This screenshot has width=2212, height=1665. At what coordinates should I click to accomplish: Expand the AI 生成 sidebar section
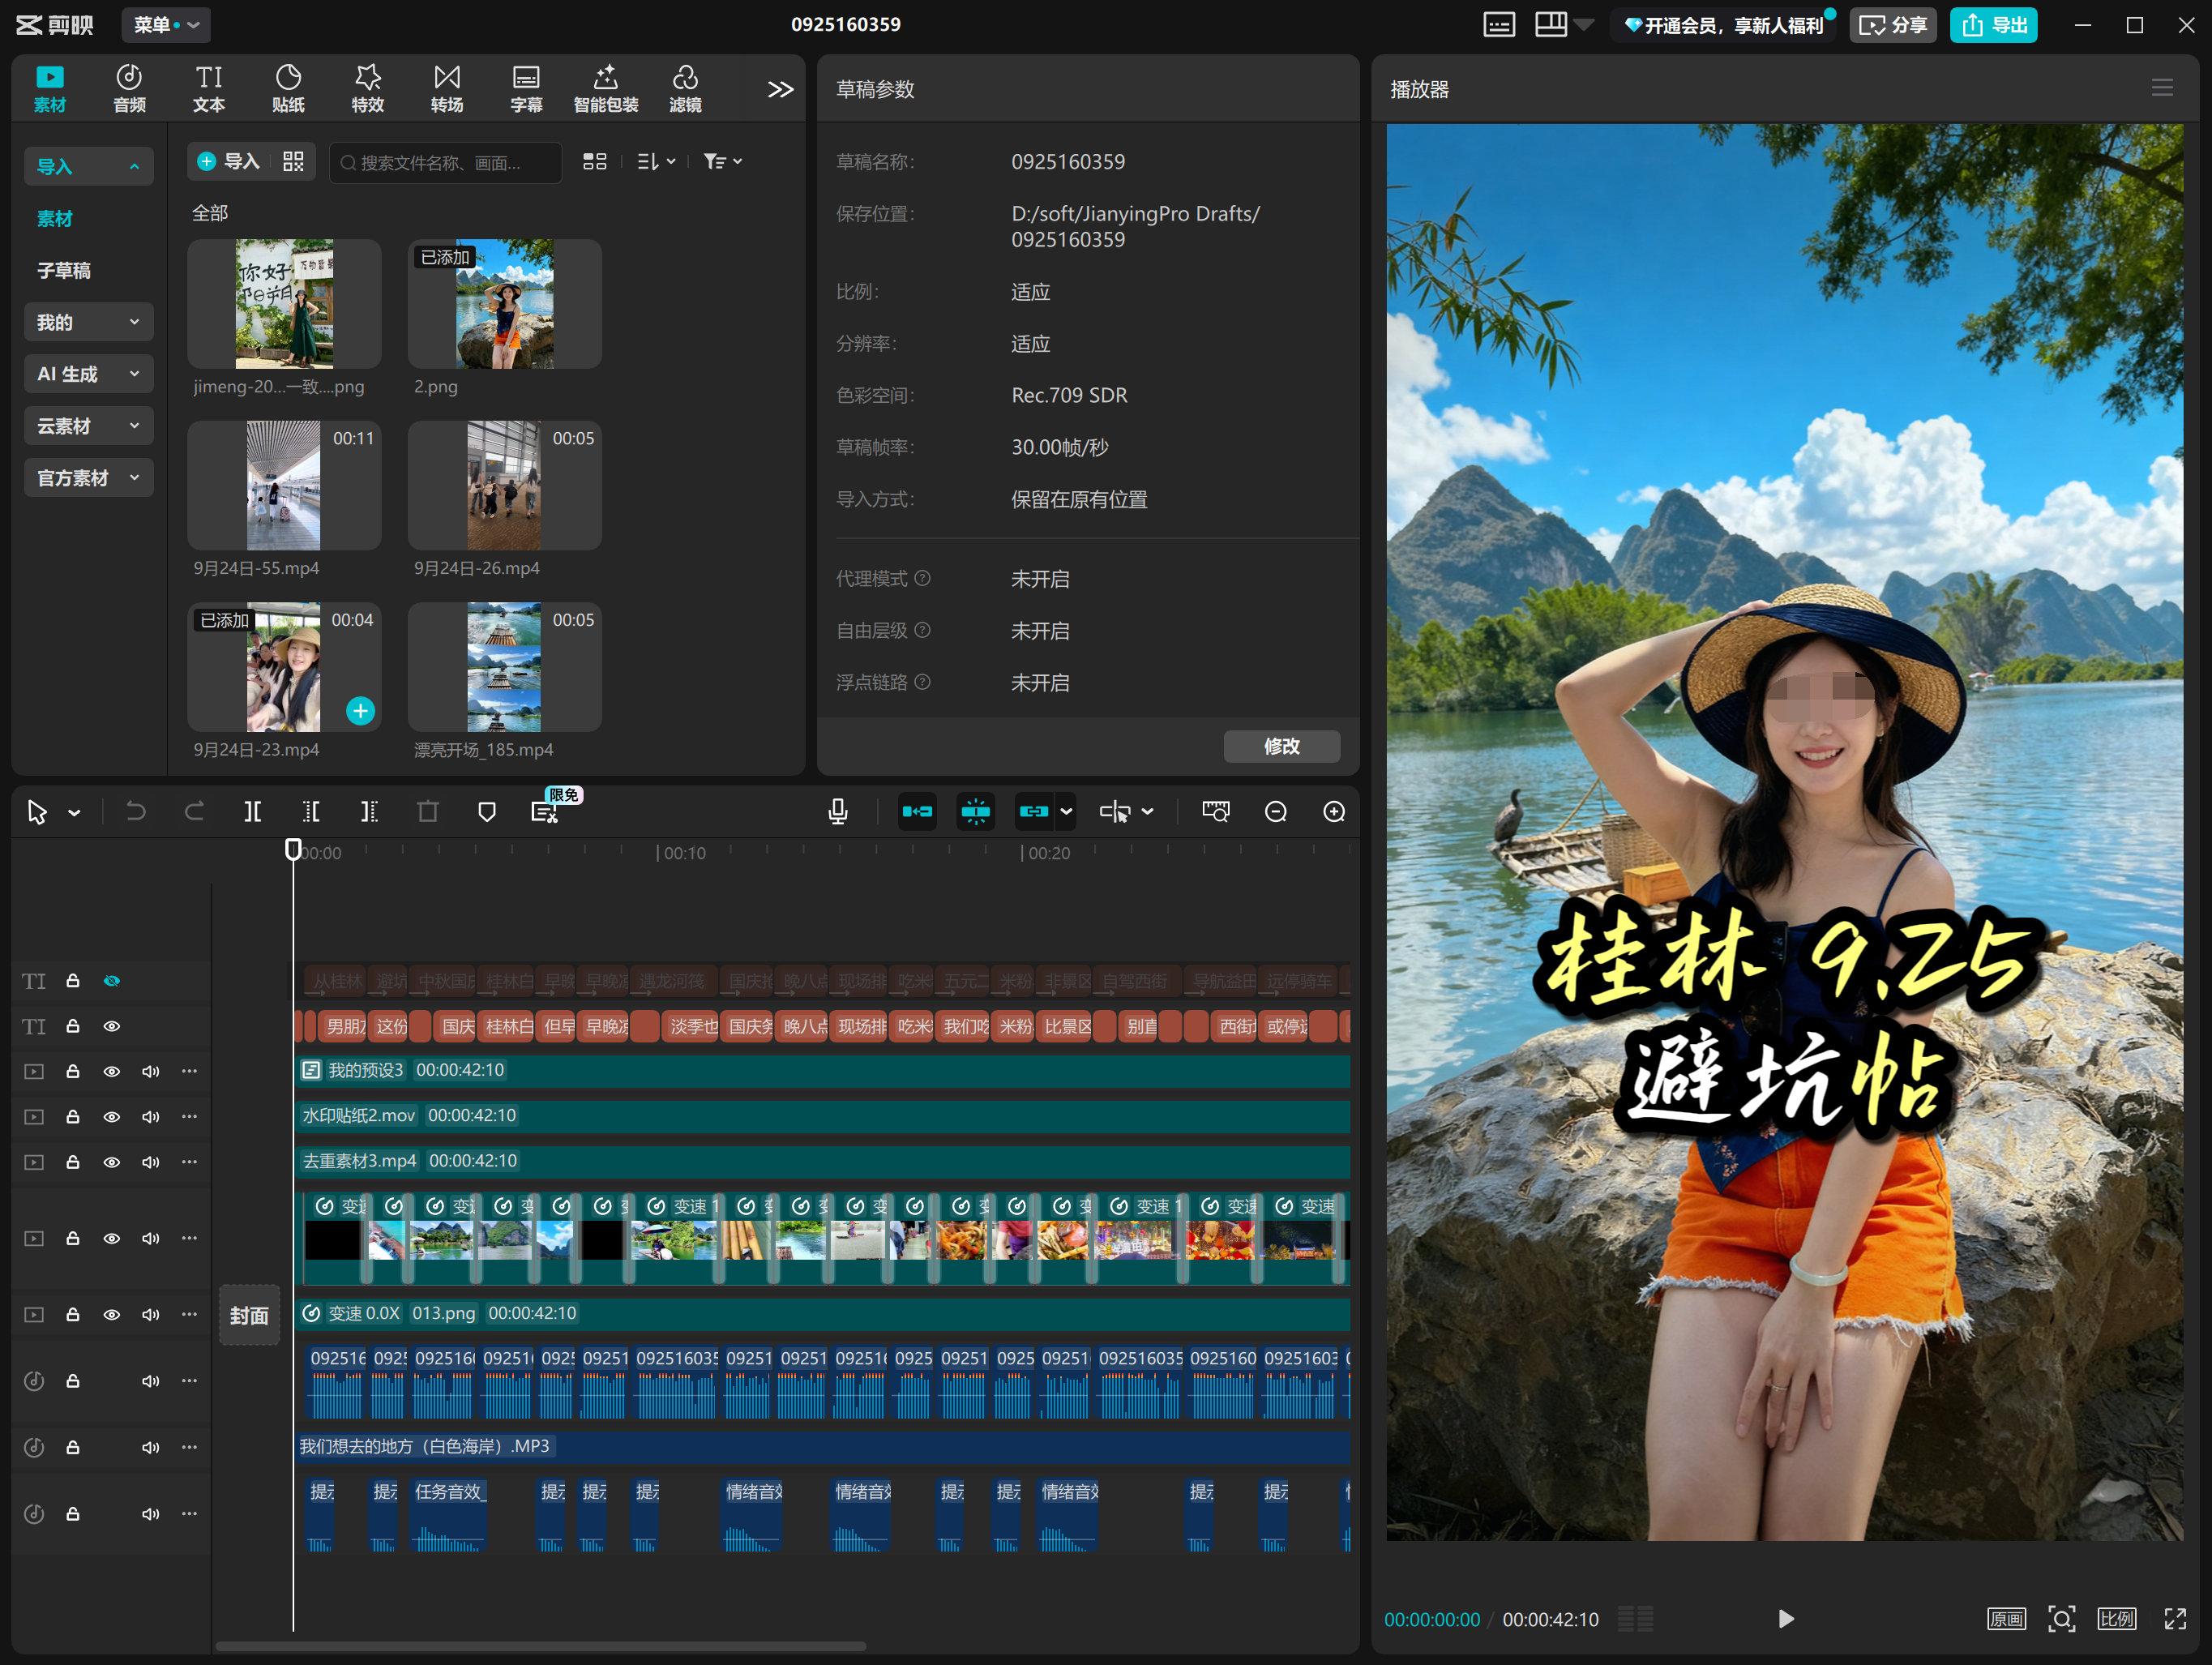[88, 374]
